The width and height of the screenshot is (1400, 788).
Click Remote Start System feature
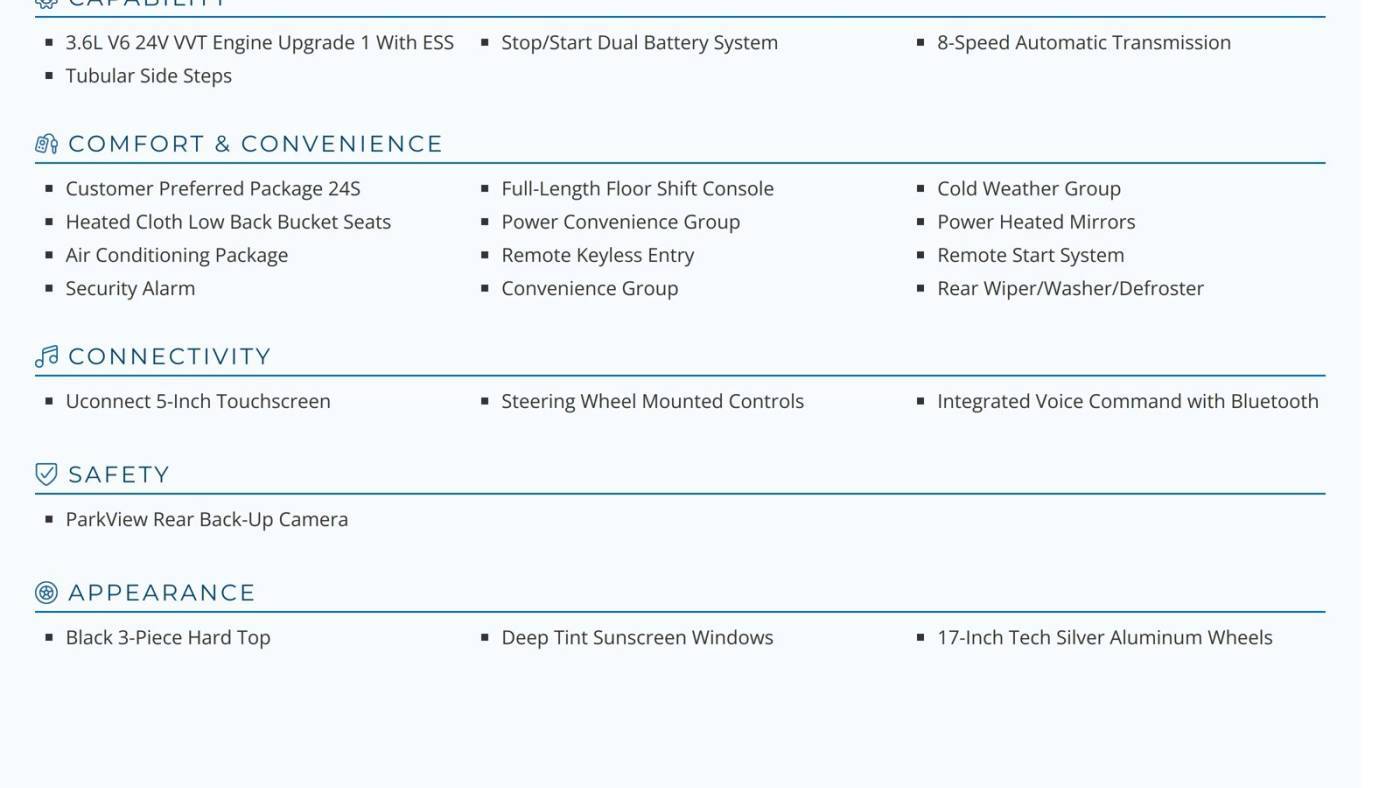pos(1031,255)
